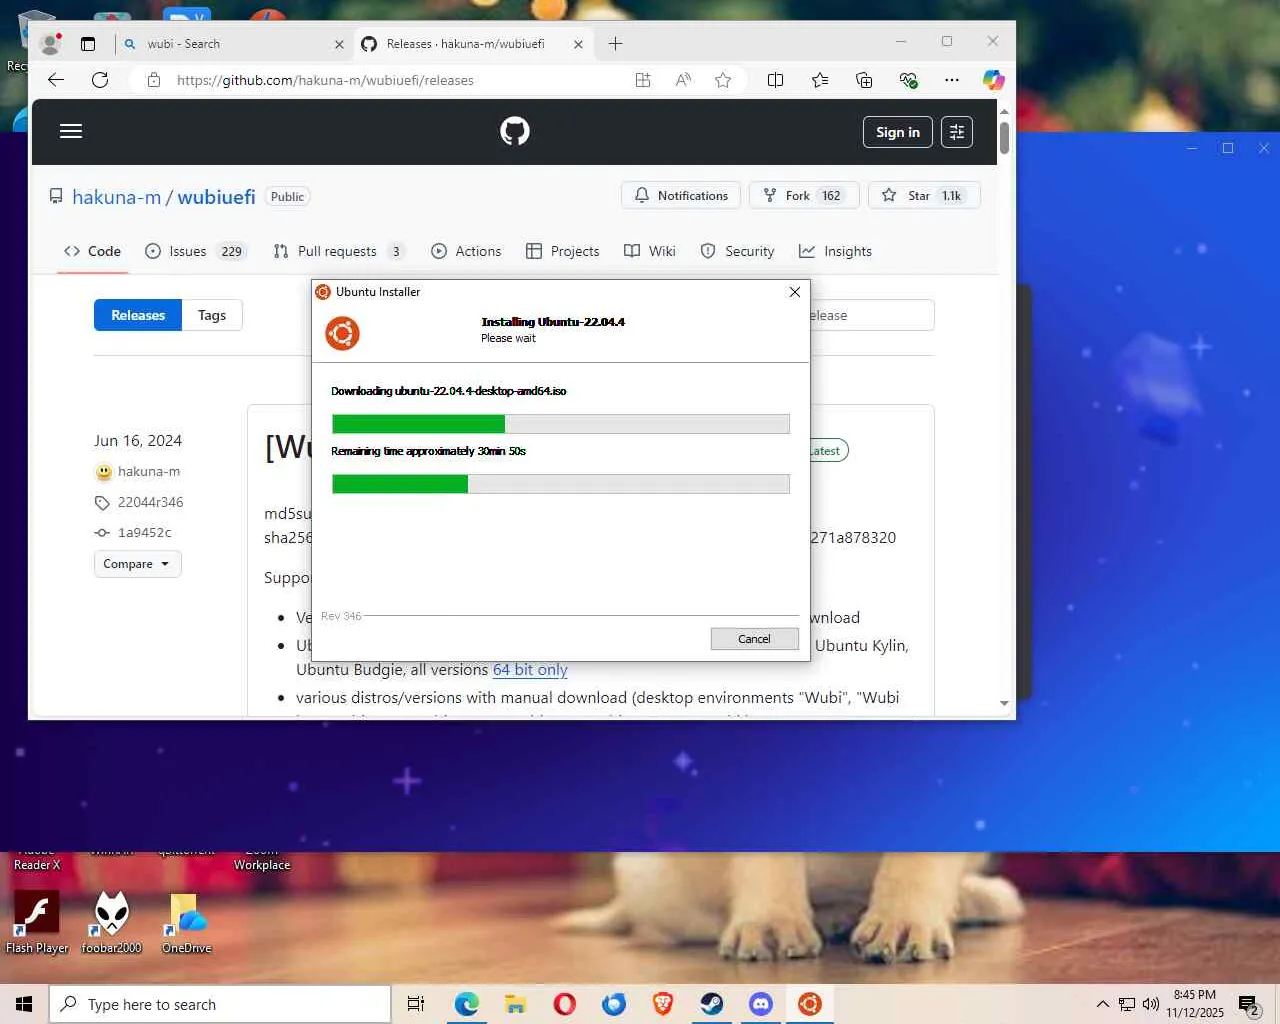Viewport: 1280px width, 1024px height.
Task: Focus the Edge address bar URL
Action: 325,80
